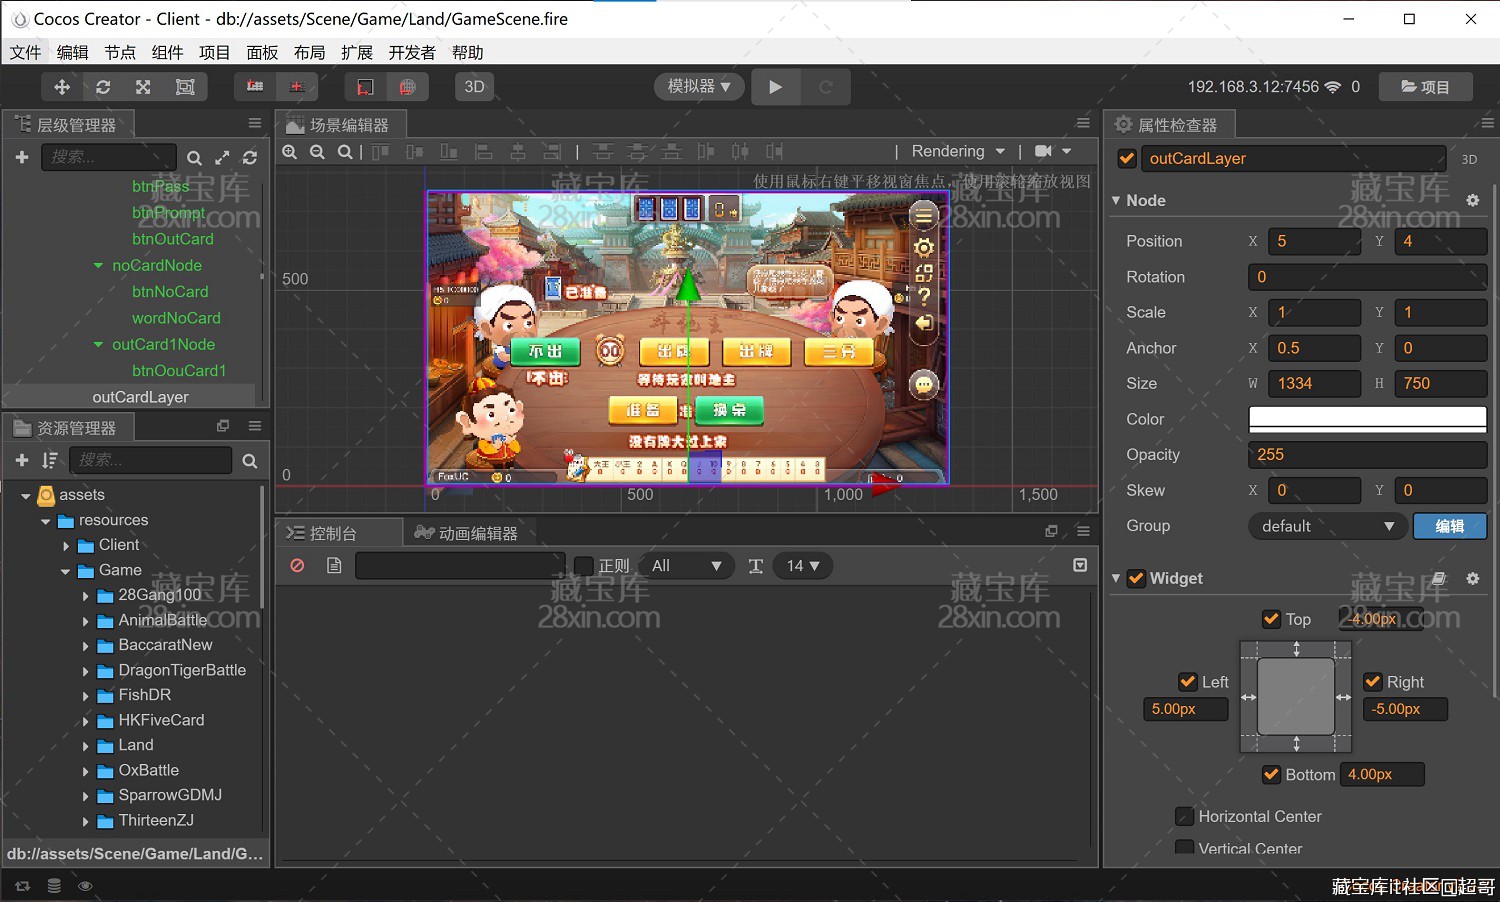Click the 编辑 group edit button
Screen dimensions: 1500x902
[1450, 526]
